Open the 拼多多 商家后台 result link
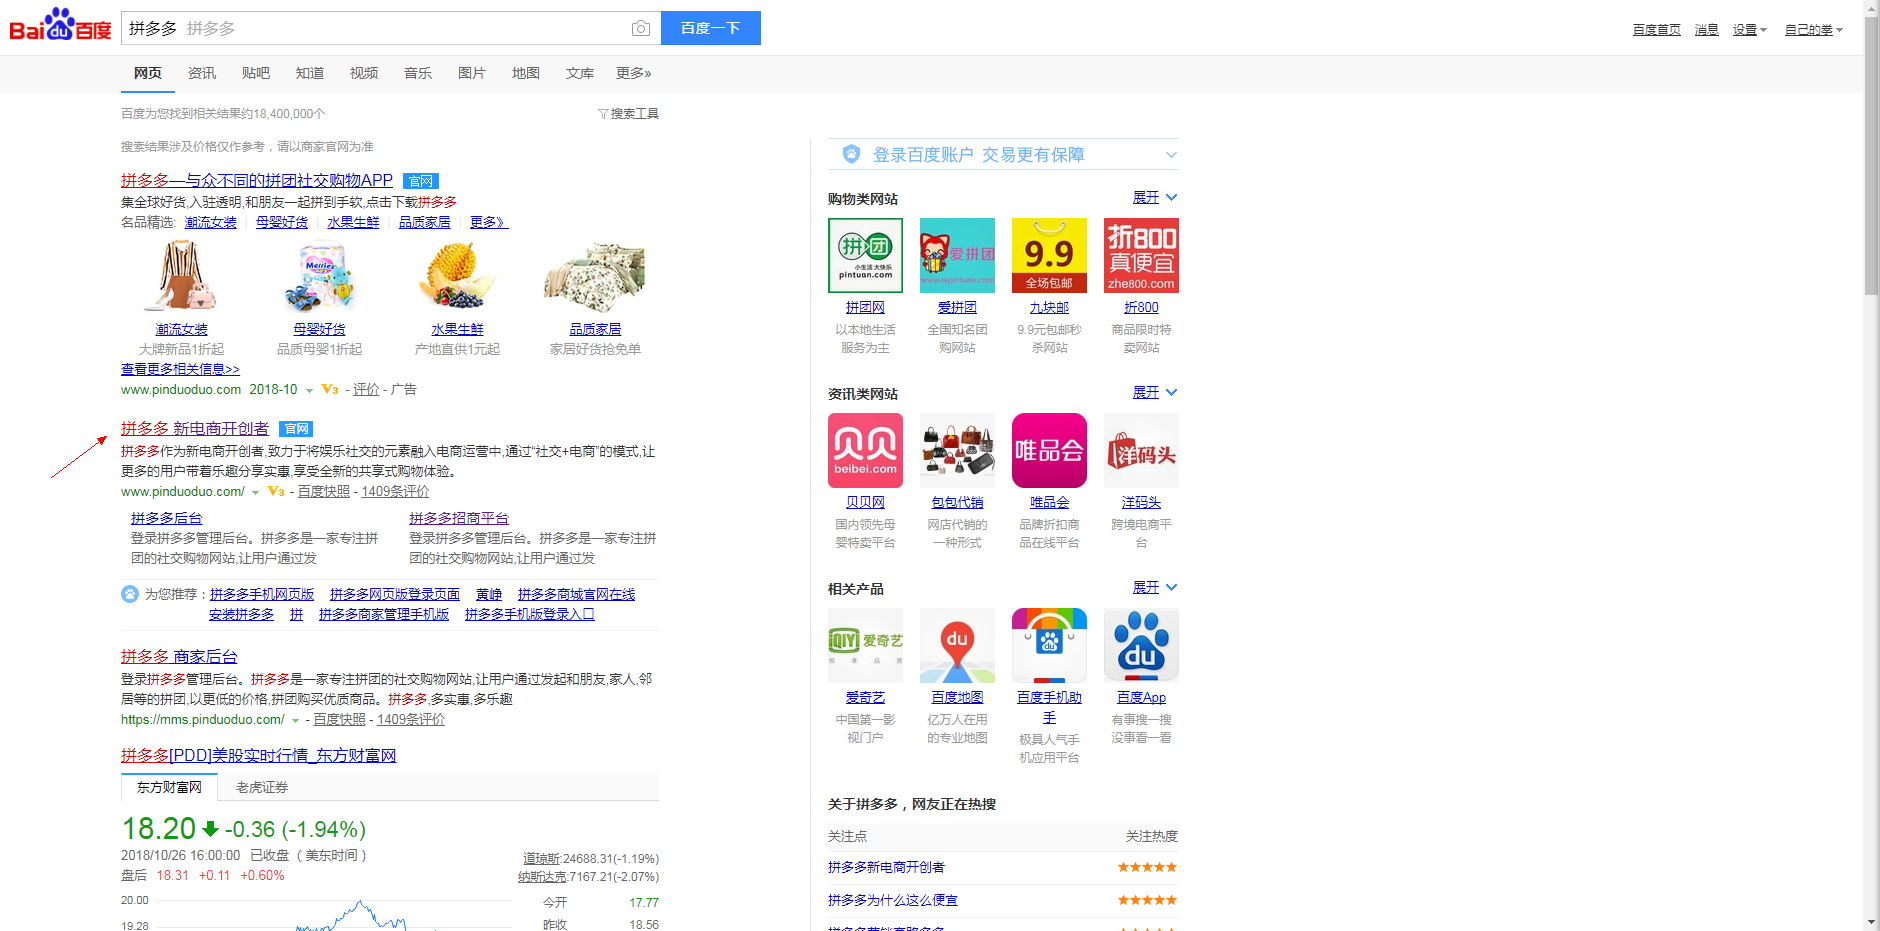 (179, 657)
